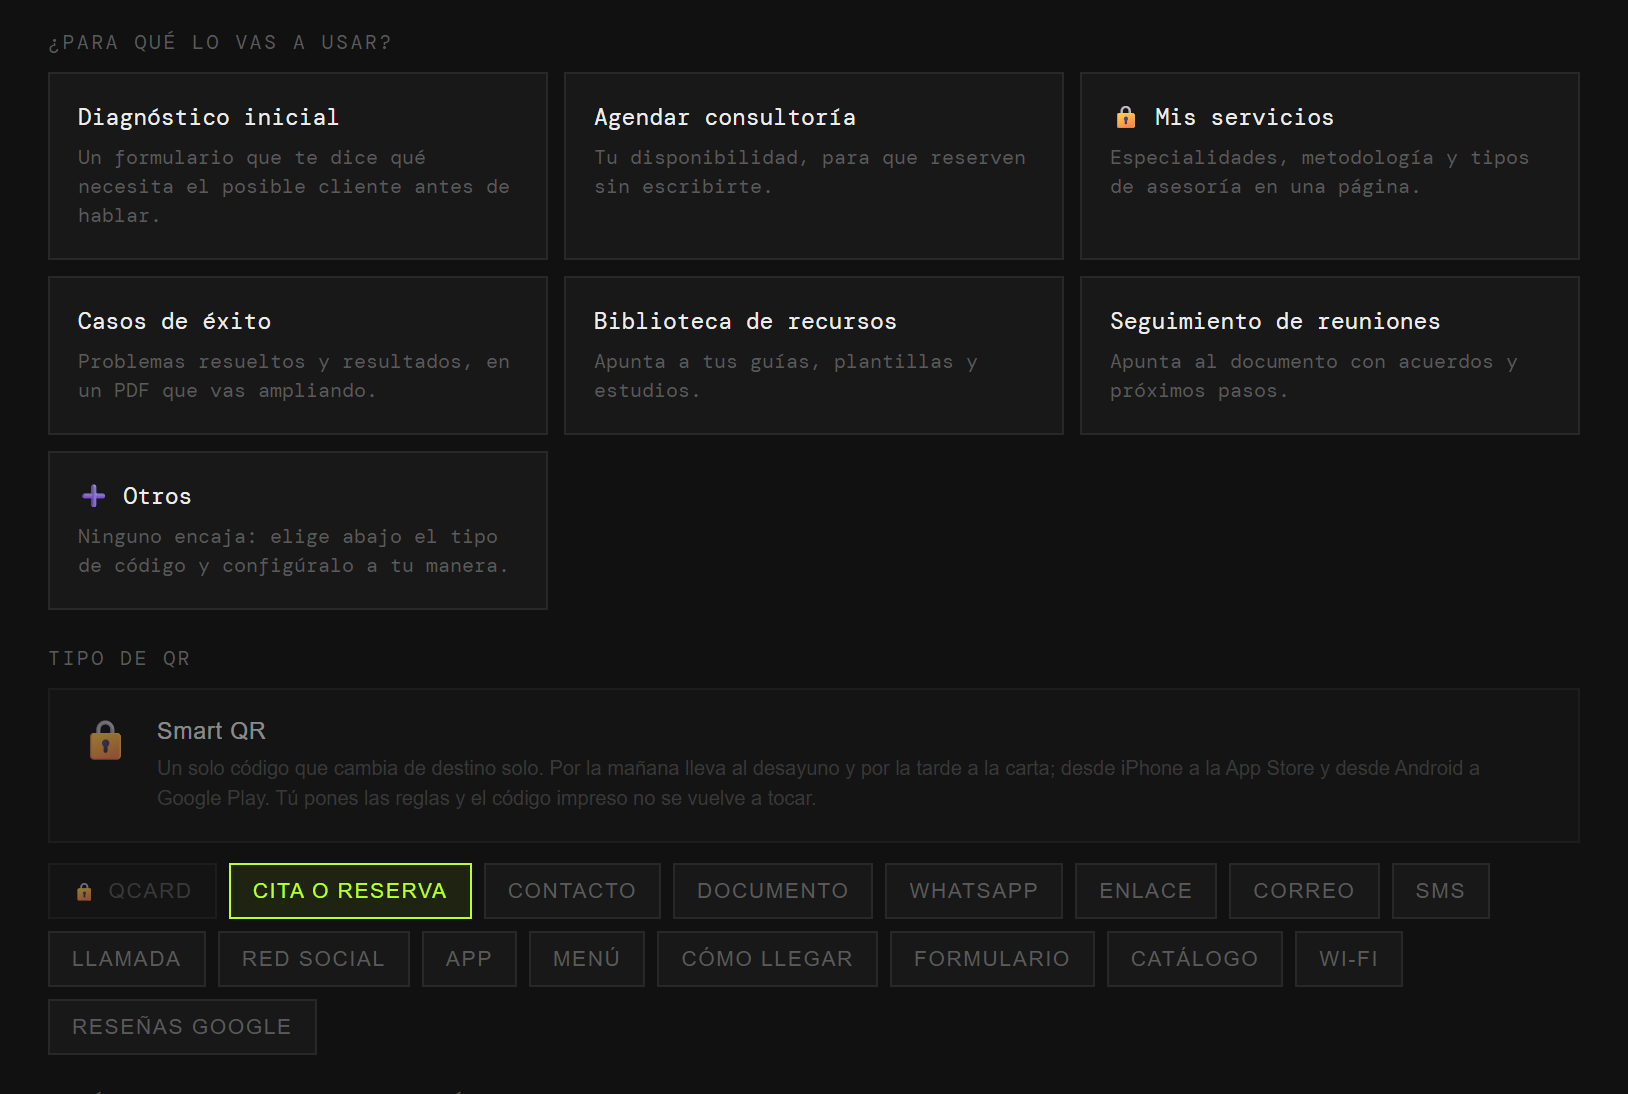The height and width of the screenshot is (1094, 1628).
Task: Select the Agendar consultoría card
Action: [x=814, y=166]
